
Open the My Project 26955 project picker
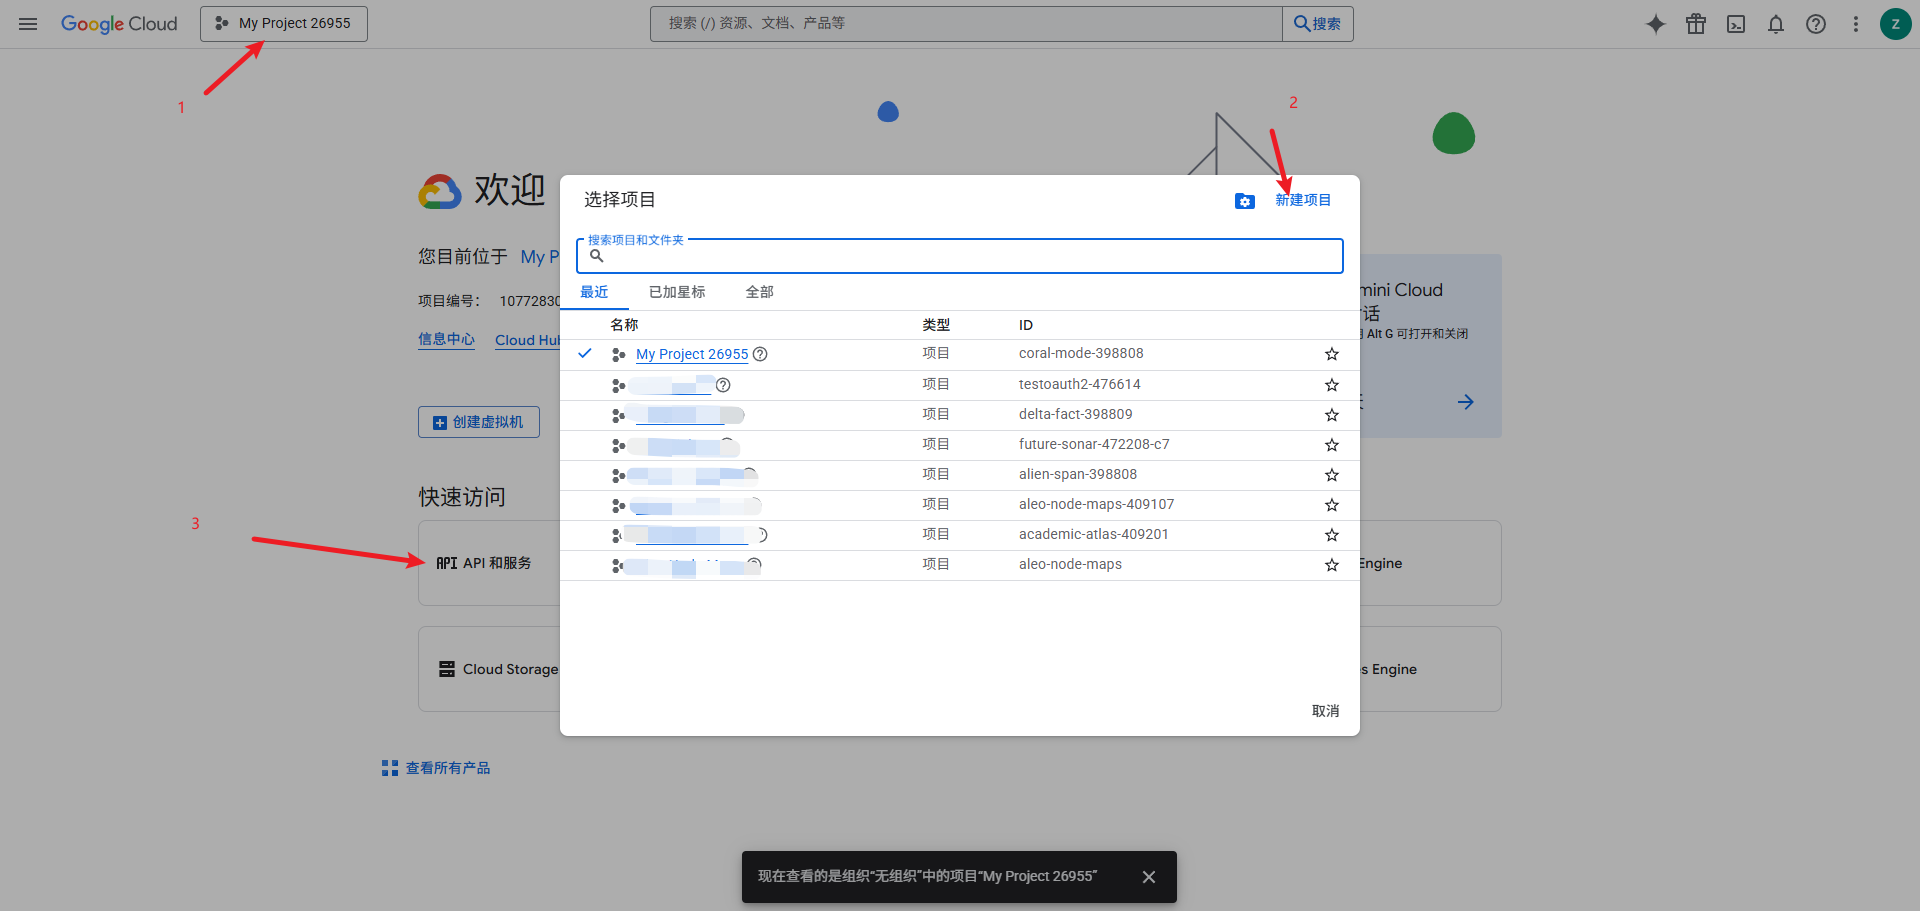284,24
